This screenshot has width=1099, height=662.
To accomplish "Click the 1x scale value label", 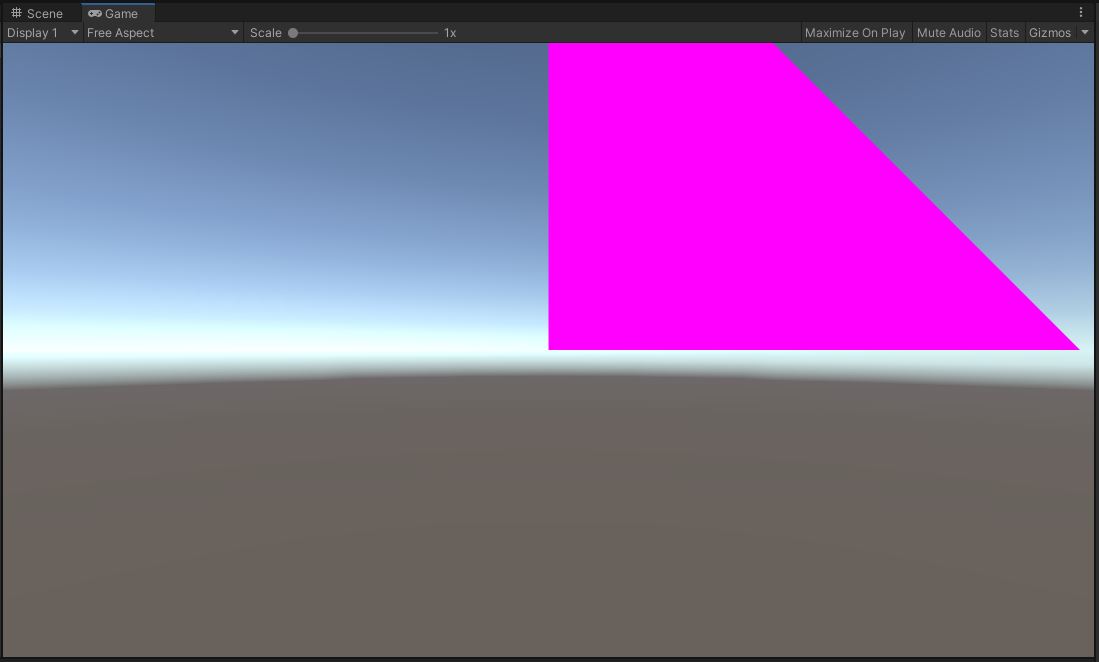I will 448,32.
